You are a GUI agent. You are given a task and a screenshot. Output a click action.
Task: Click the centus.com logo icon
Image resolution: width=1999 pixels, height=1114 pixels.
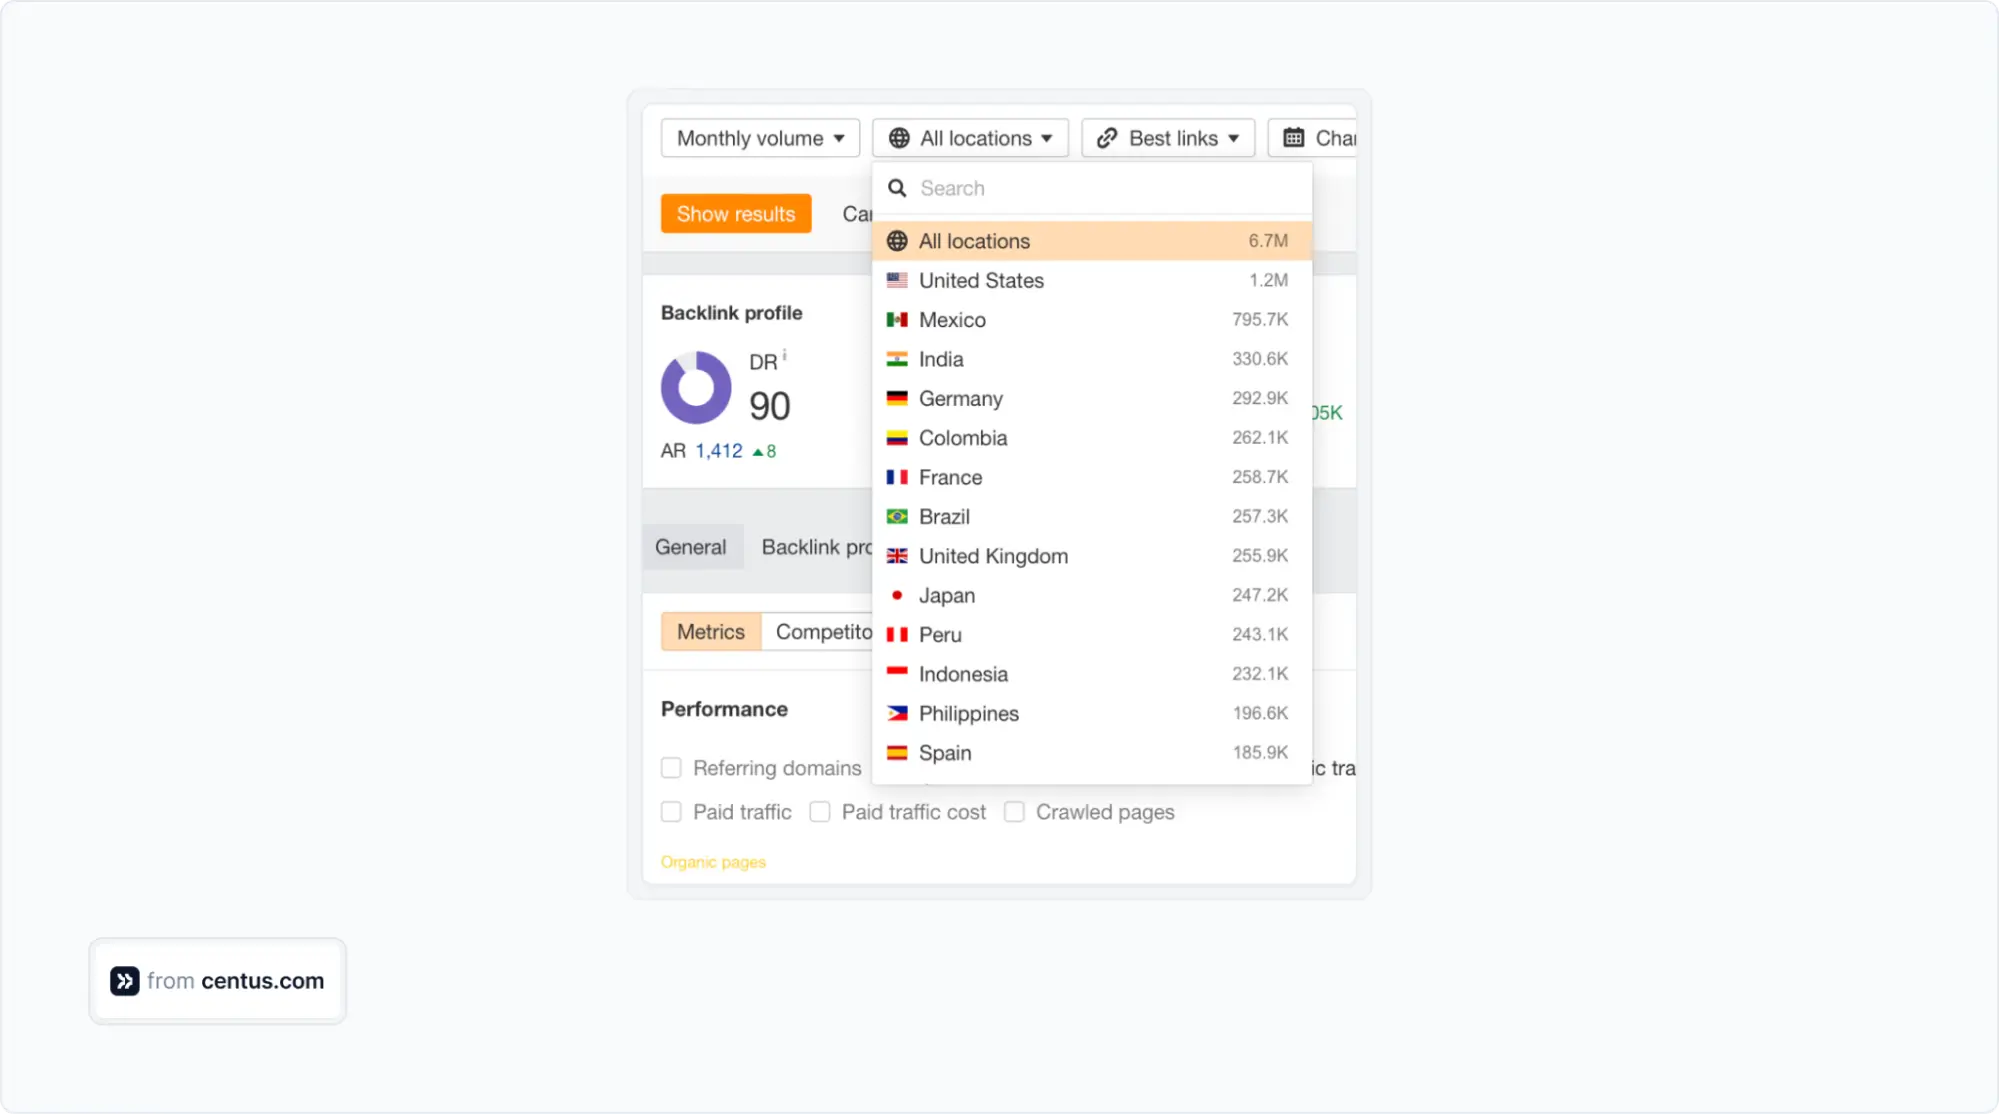tap(124, 981)
